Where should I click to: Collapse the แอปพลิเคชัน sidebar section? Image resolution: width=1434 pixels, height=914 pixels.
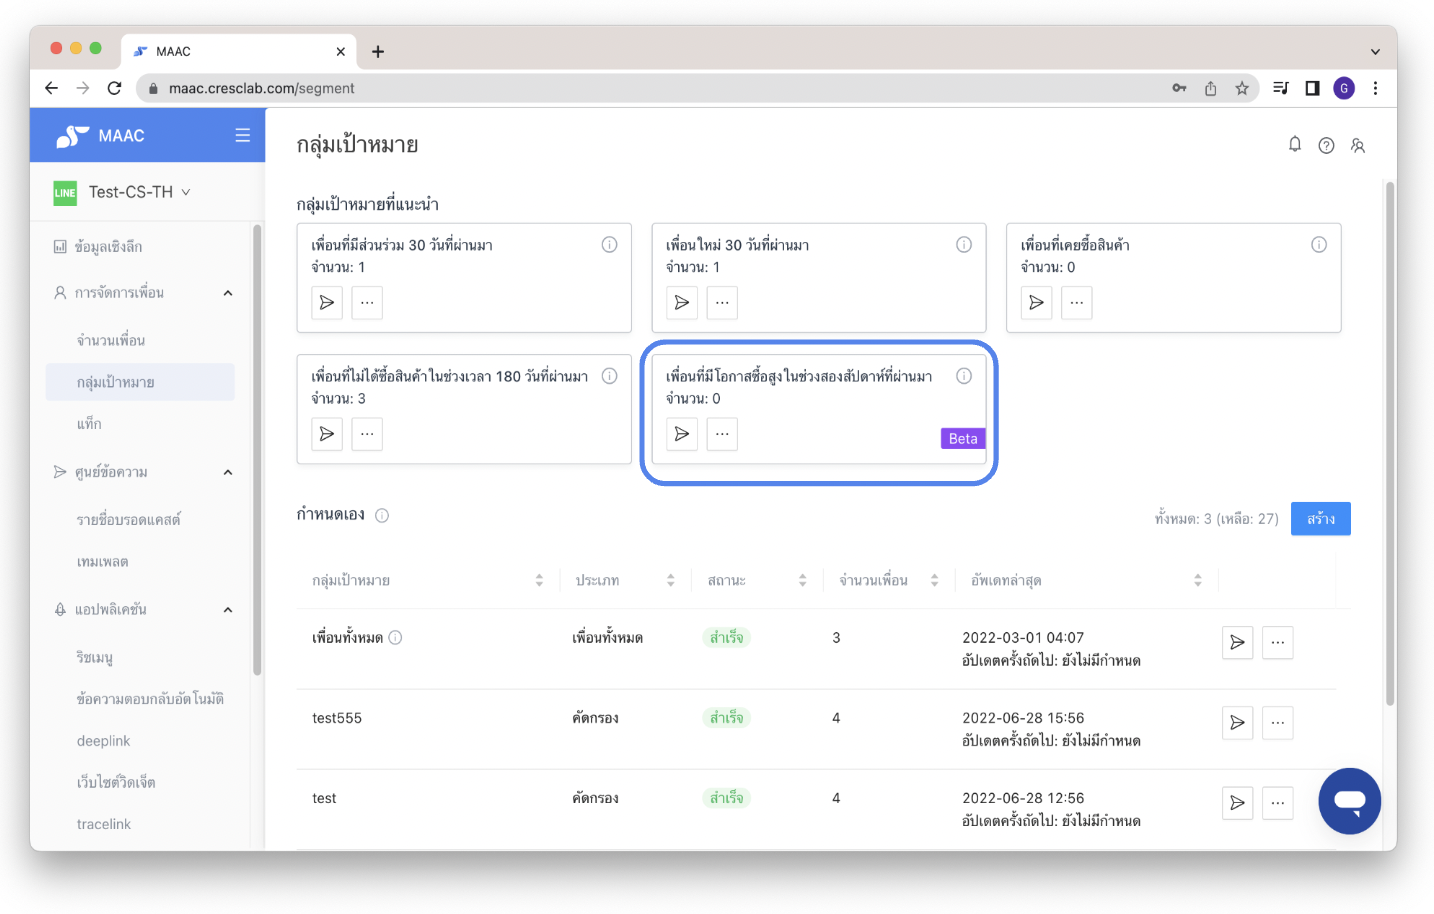click(x=228, y=610)
